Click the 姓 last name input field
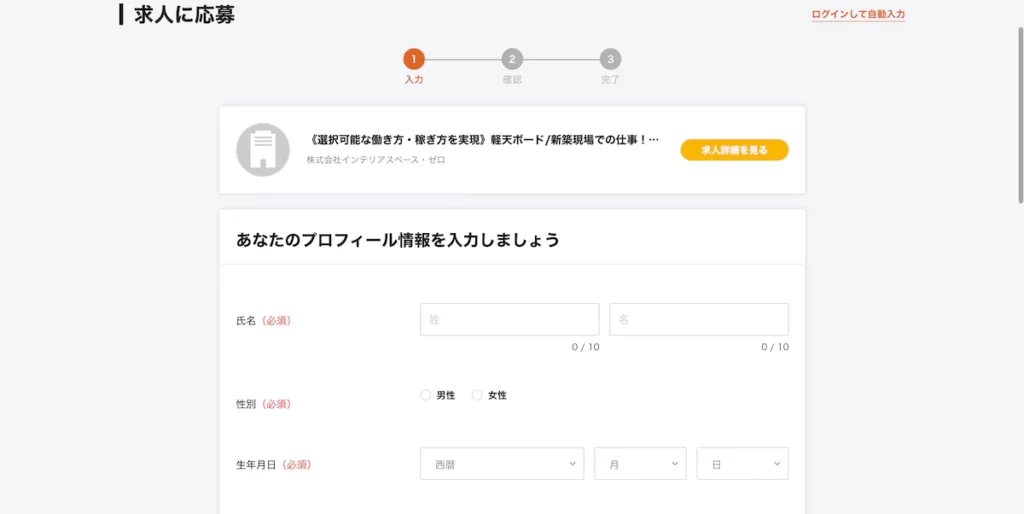The image size is (1024, 514). point(509,319)
